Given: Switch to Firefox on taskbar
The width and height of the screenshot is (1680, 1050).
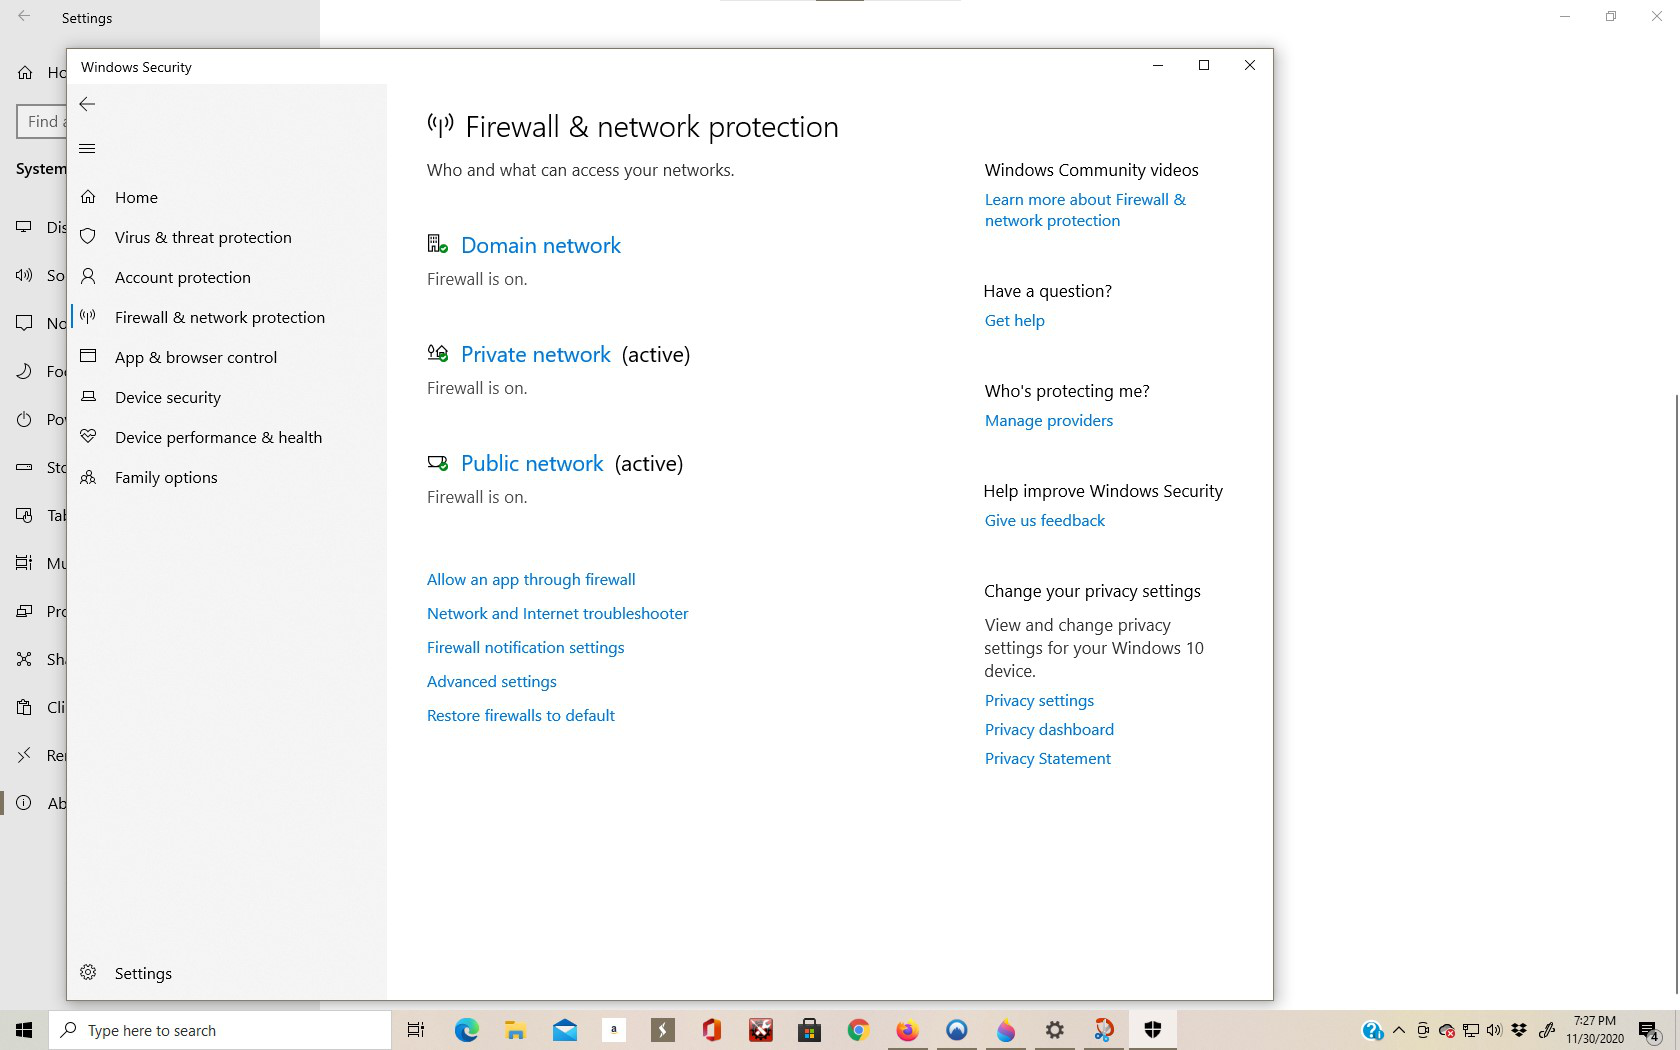Looking at the screenshot, I should pos(908,1030).
